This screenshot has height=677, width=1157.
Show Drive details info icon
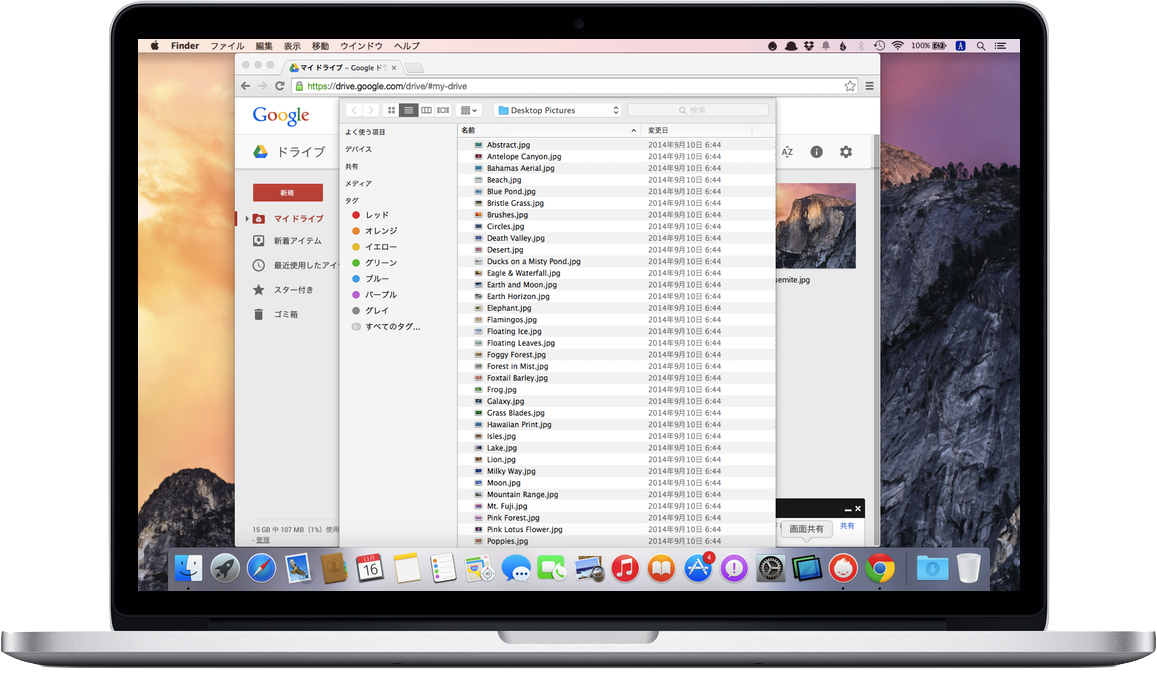tap(816, 151)
